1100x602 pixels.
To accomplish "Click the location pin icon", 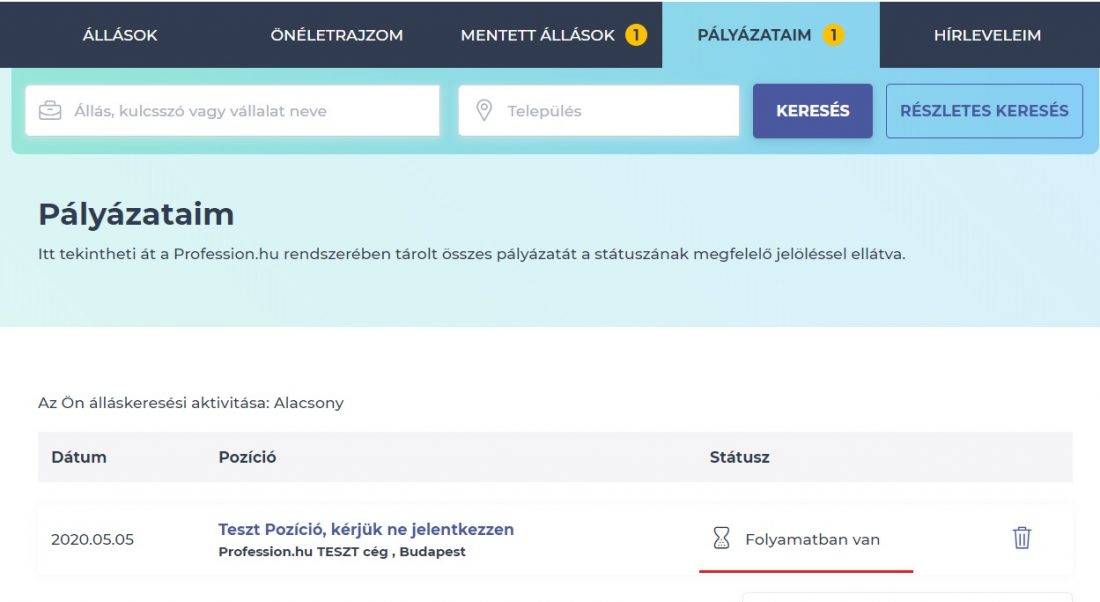I will [x=484, y=111].
